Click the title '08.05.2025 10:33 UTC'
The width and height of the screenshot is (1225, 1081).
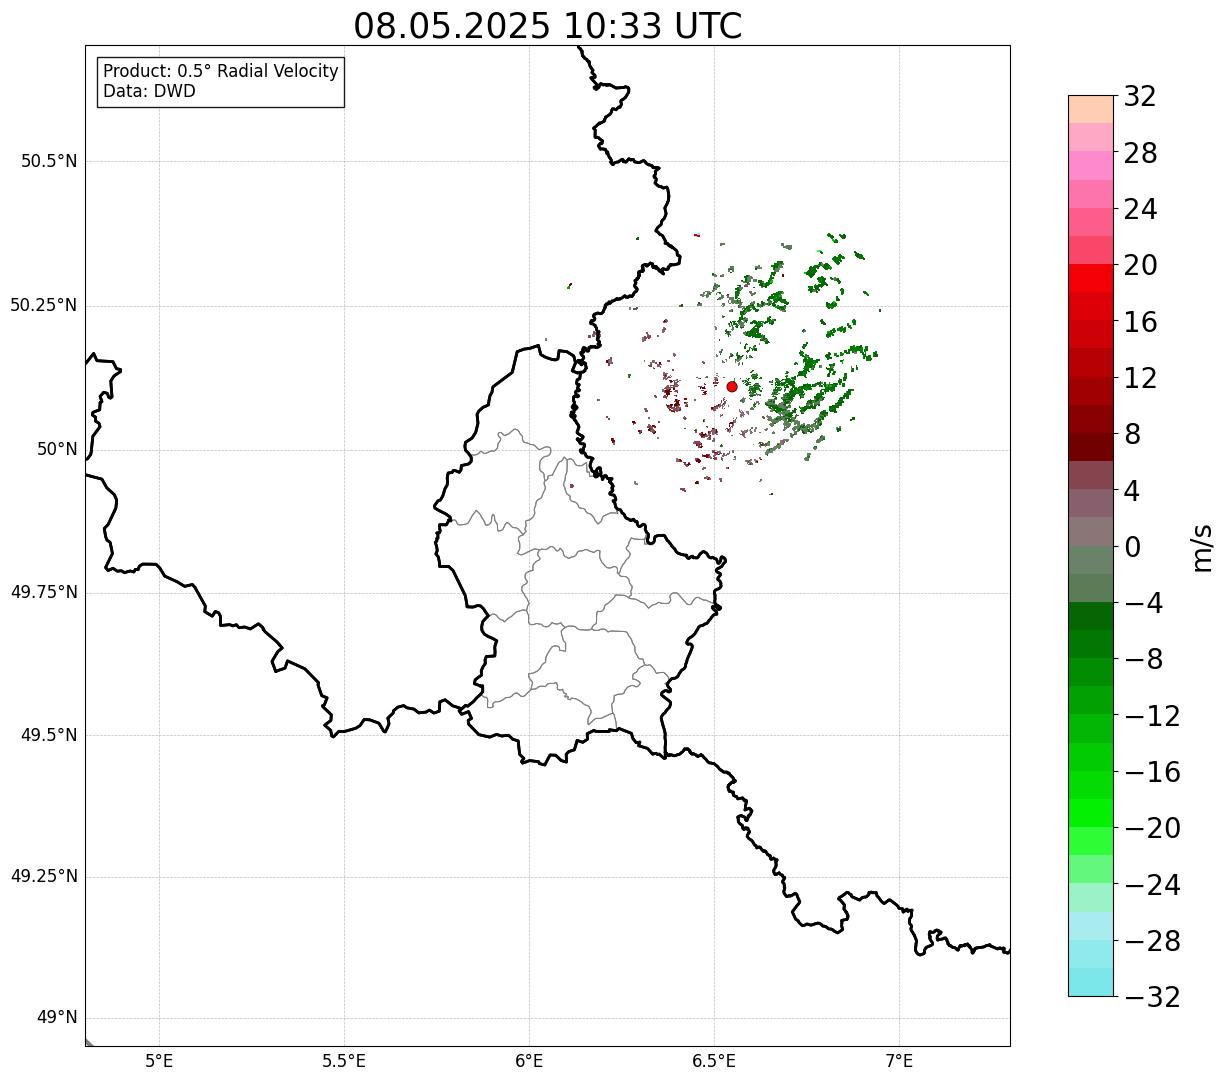click(x=548, y=26)
